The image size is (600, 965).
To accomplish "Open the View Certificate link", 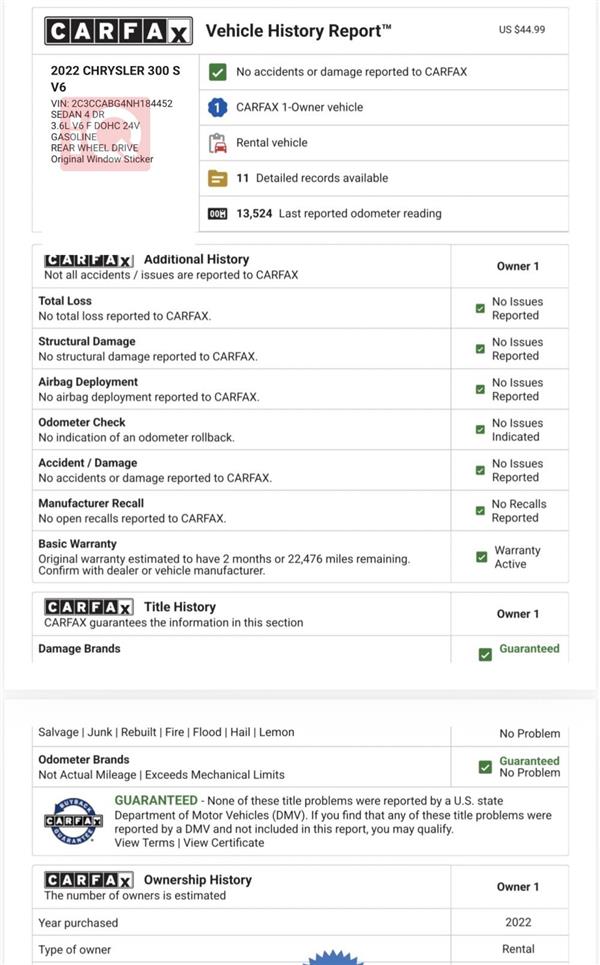I will coord(223,843).
